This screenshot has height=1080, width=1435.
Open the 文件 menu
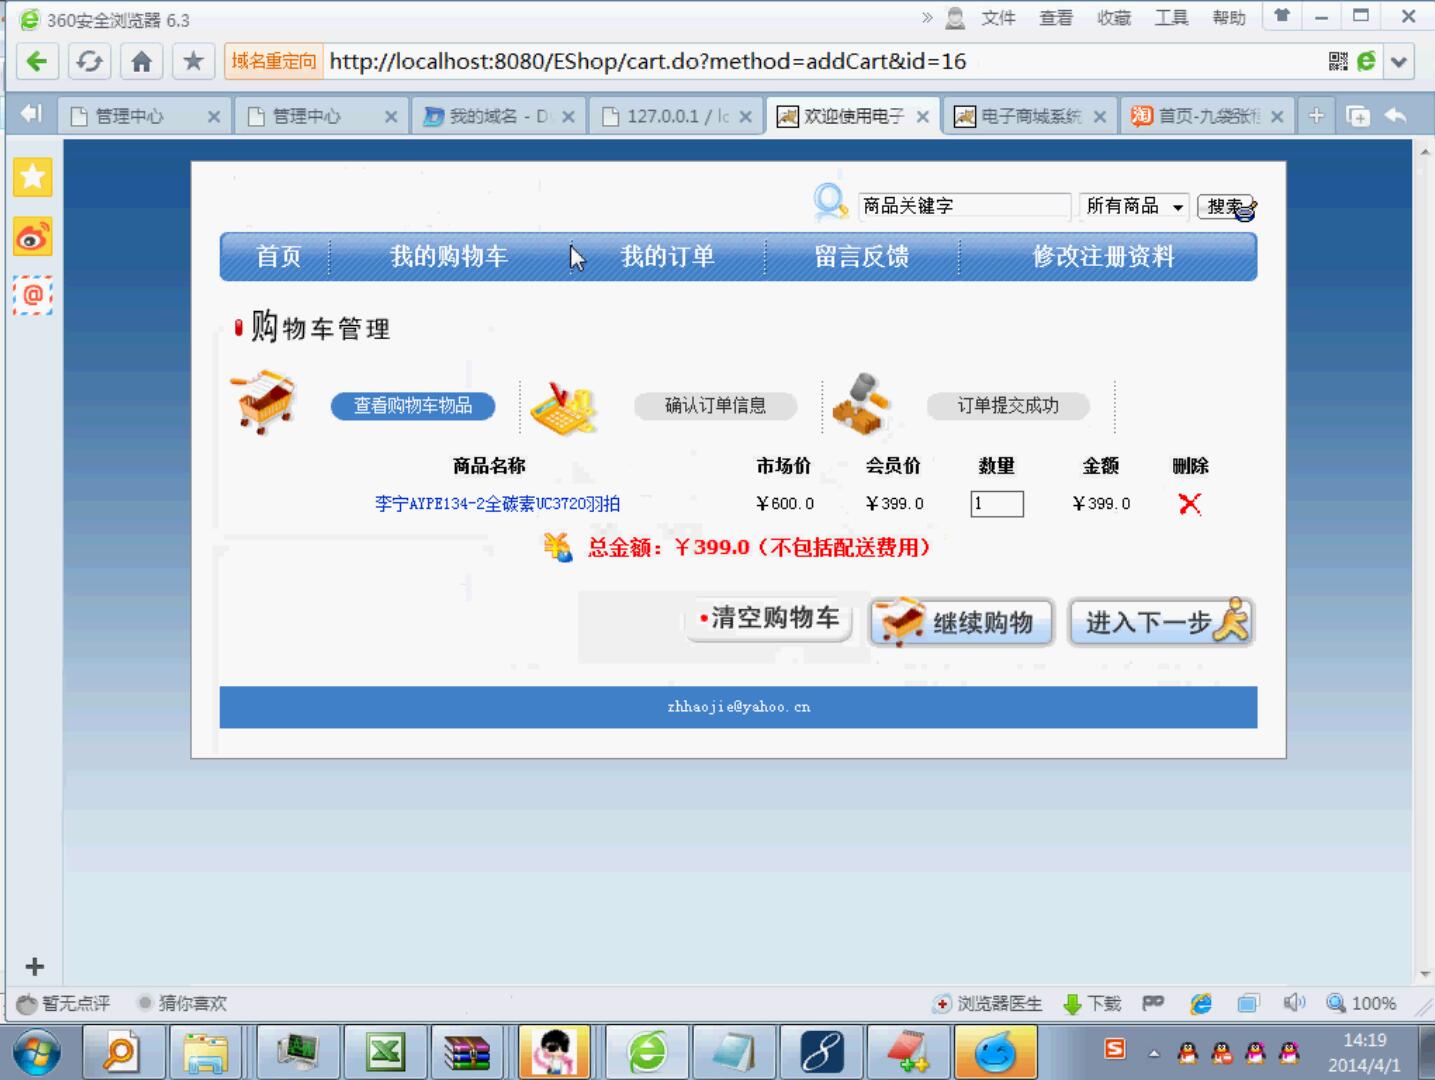[998, 18]
